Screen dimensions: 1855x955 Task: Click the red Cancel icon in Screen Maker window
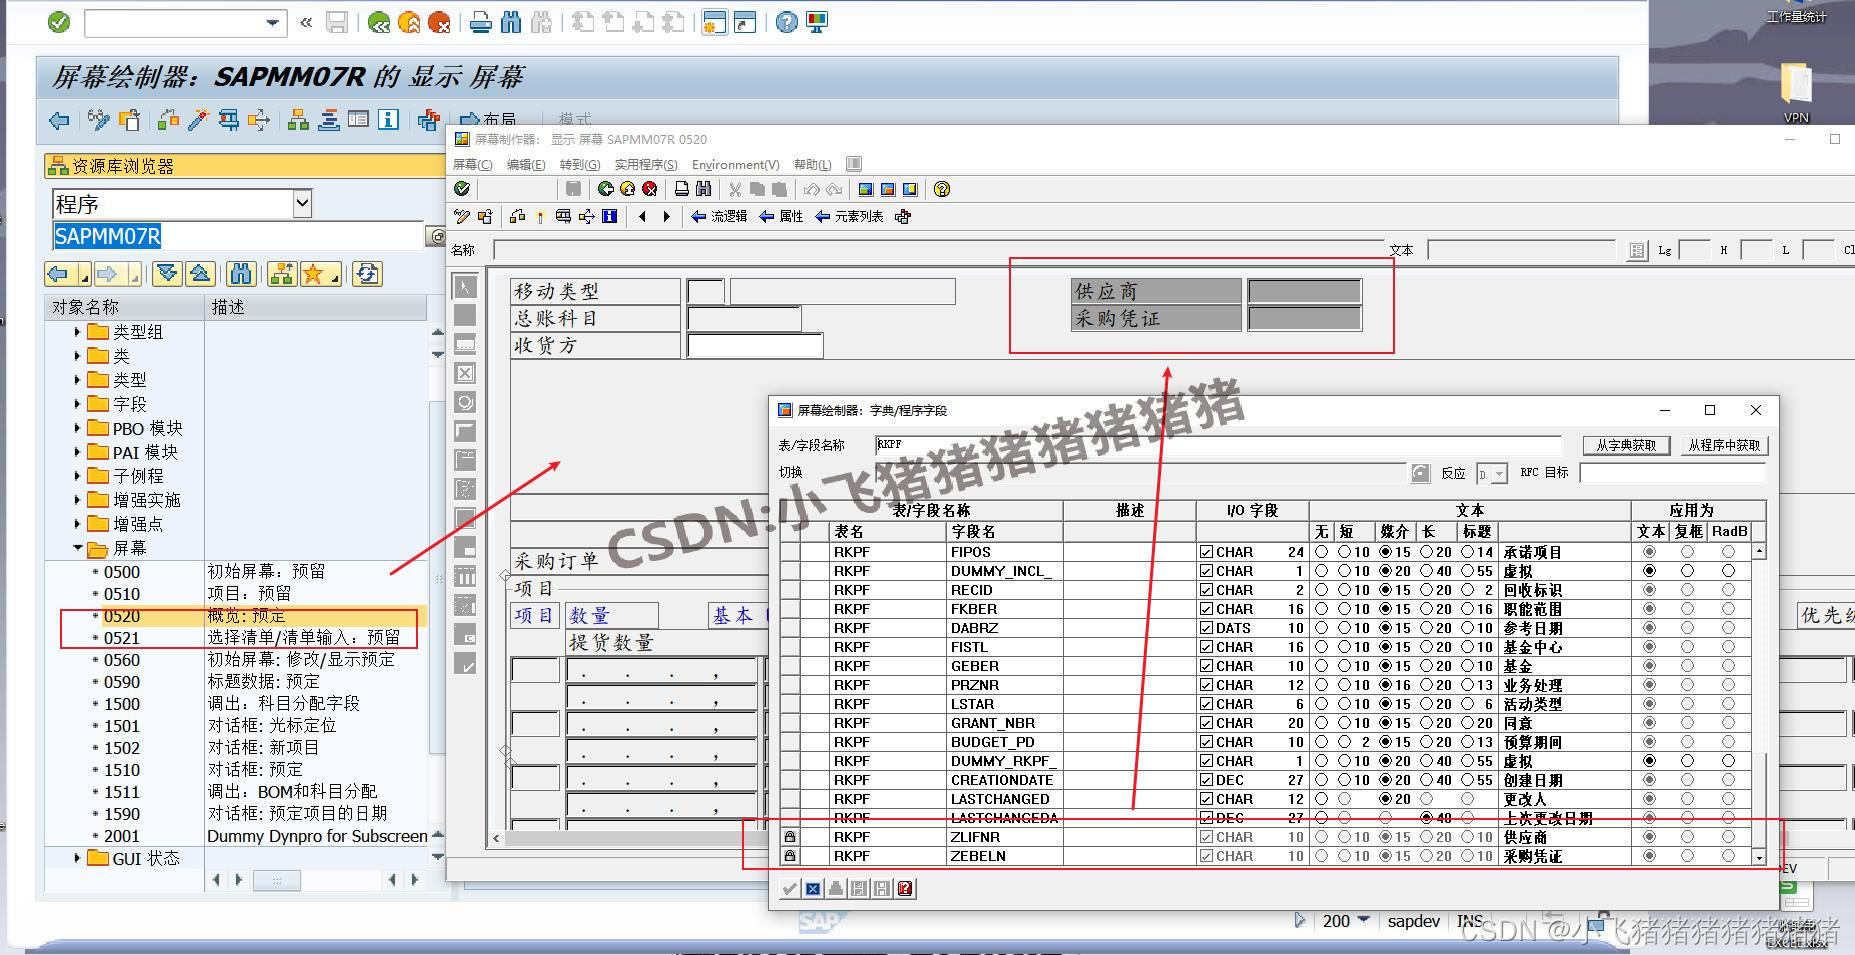(x=650, y=189)
